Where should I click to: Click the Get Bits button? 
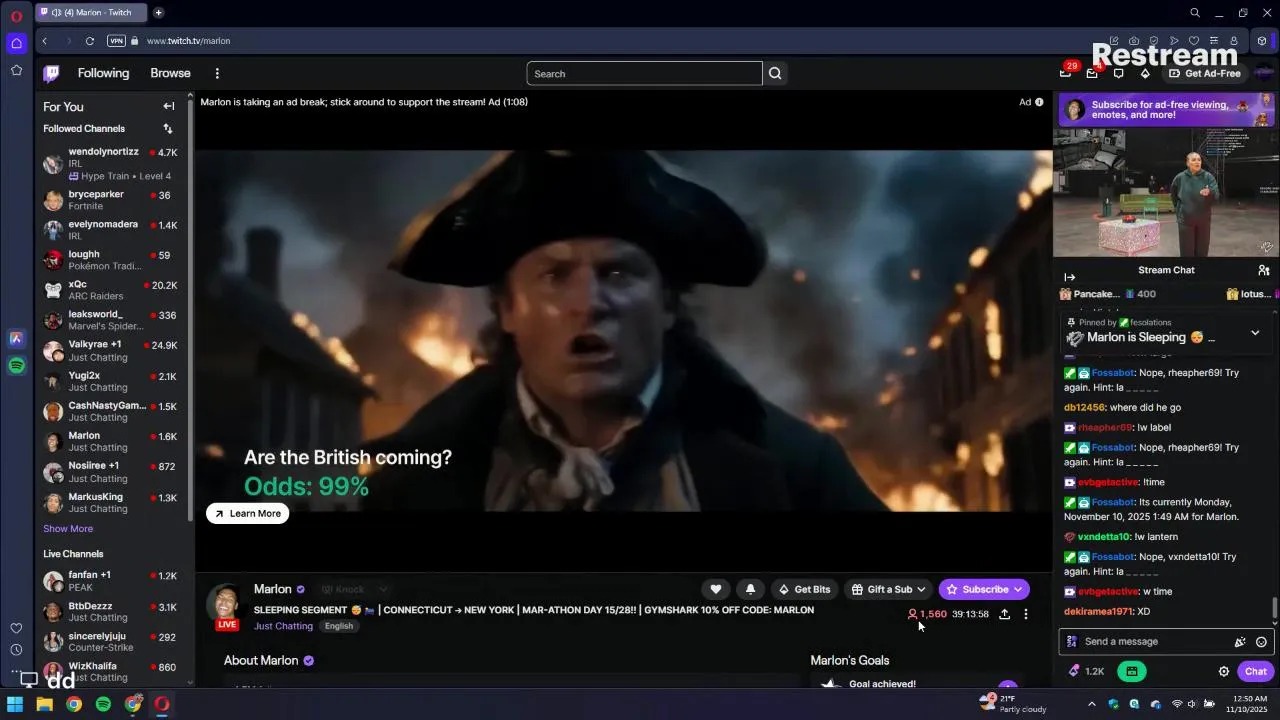804,589
